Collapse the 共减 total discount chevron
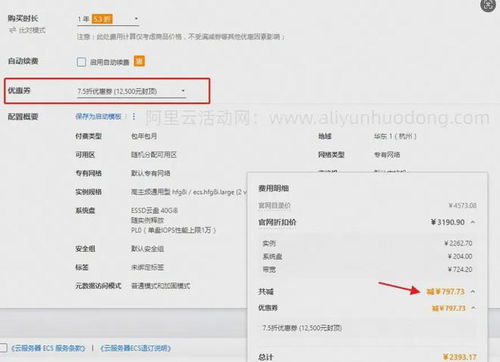This screenshot has width=500, height=362. pos(473,292)
